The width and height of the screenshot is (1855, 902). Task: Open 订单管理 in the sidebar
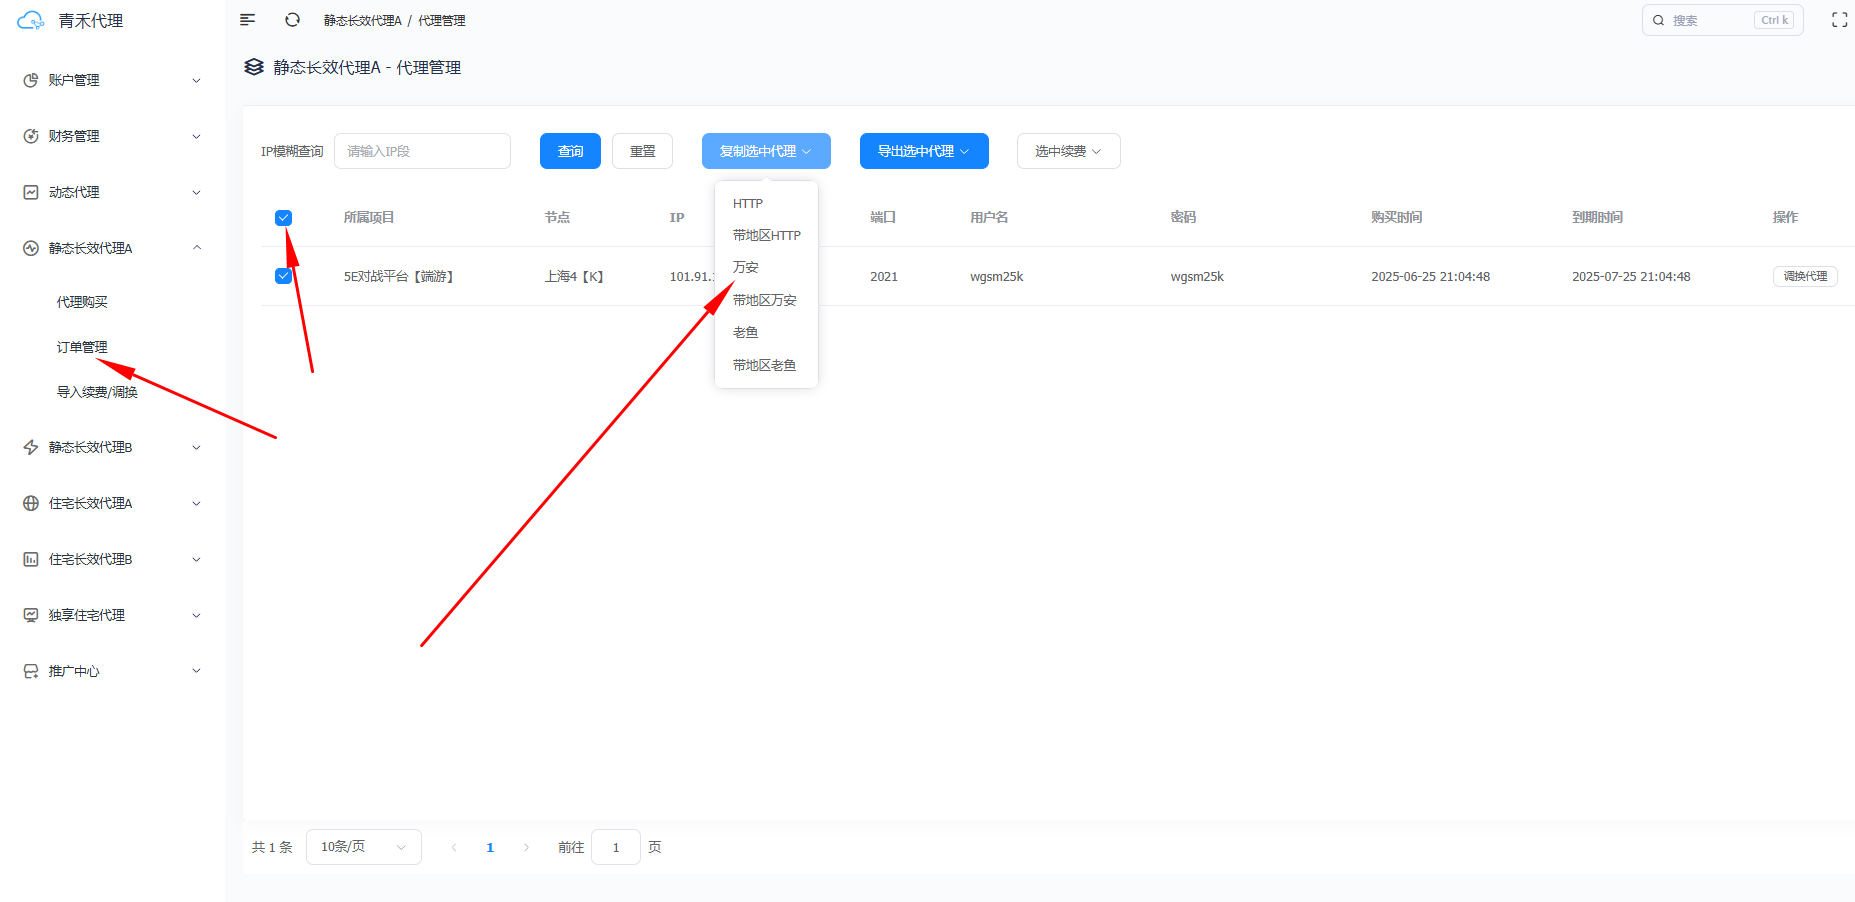pos(82,347)
